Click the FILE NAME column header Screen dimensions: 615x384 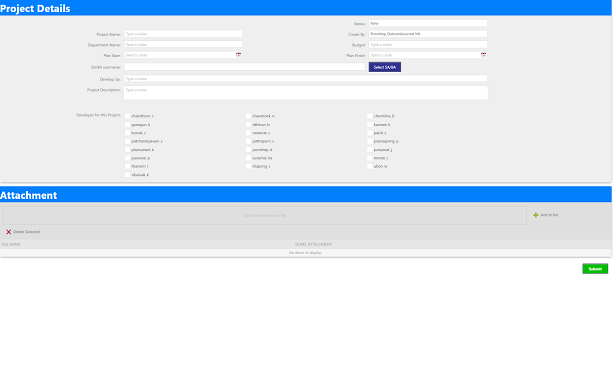(x=11, y=244)
